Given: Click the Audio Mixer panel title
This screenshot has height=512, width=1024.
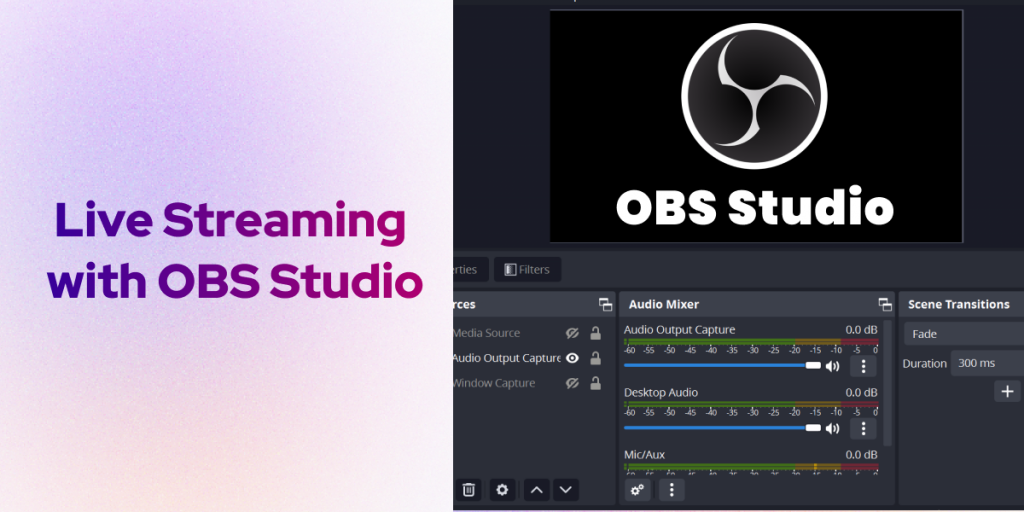Looking at the screenshot, I should (664, 304).
